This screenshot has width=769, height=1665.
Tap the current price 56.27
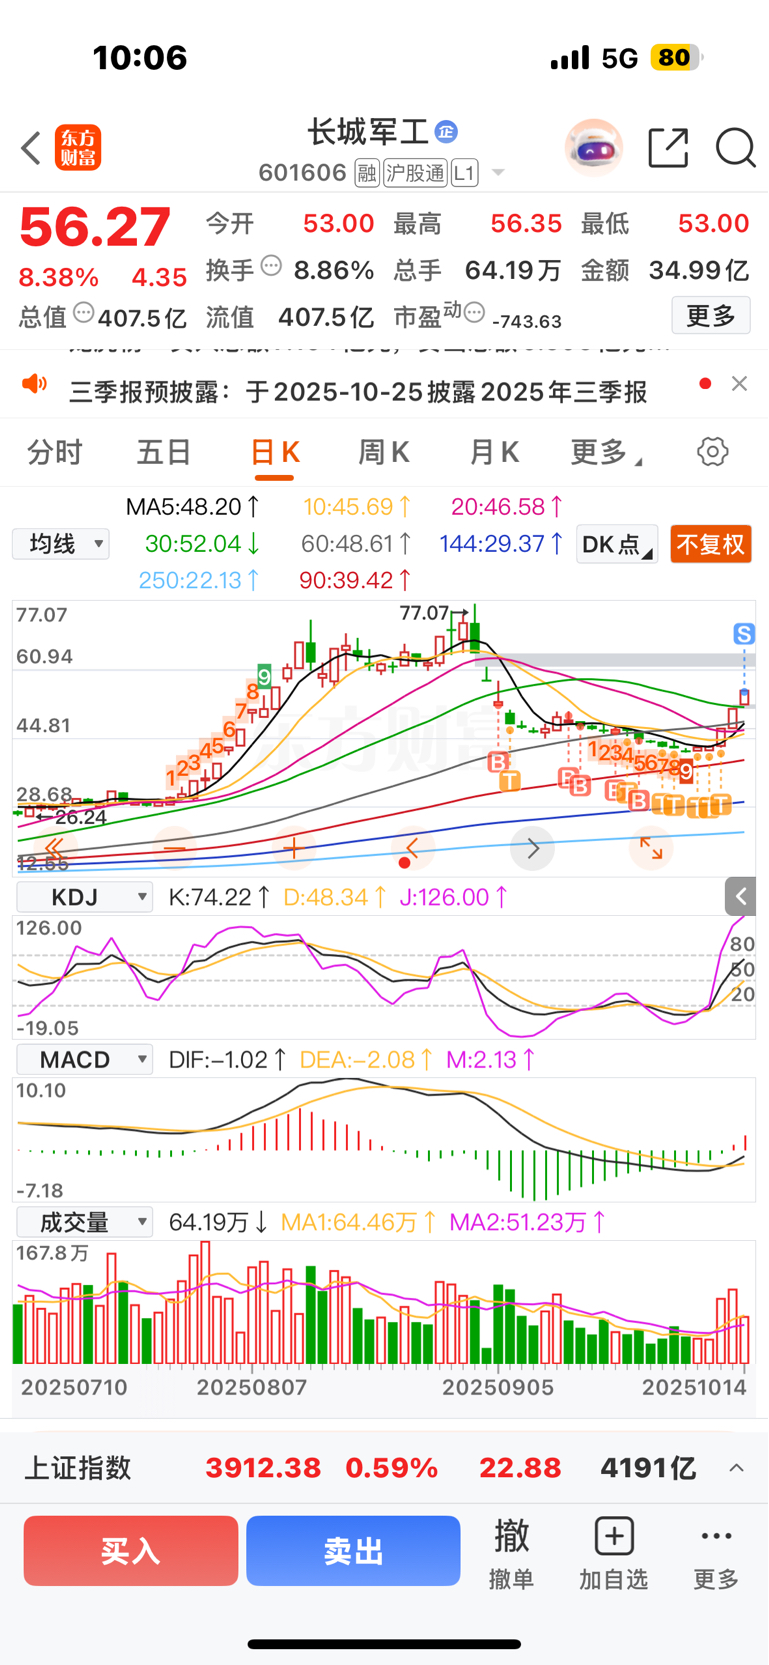tap(95, 227)
